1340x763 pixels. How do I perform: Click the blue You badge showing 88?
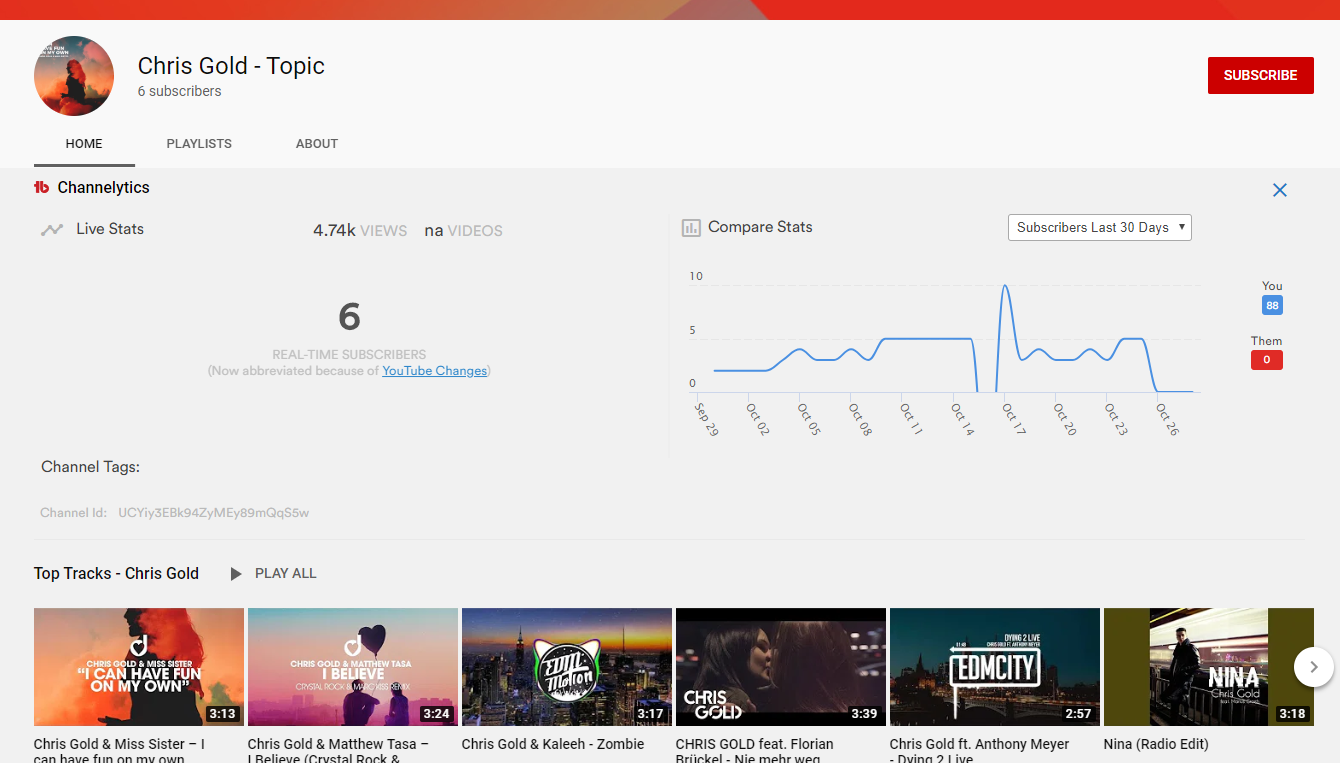pos(1272,306)
